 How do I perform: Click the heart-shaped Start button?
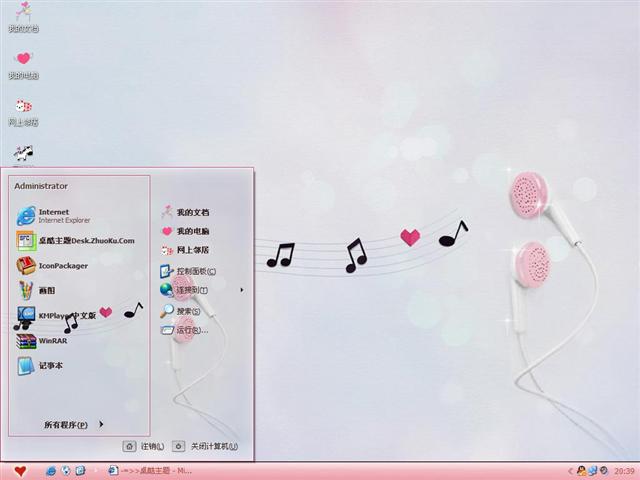(20, 471)
